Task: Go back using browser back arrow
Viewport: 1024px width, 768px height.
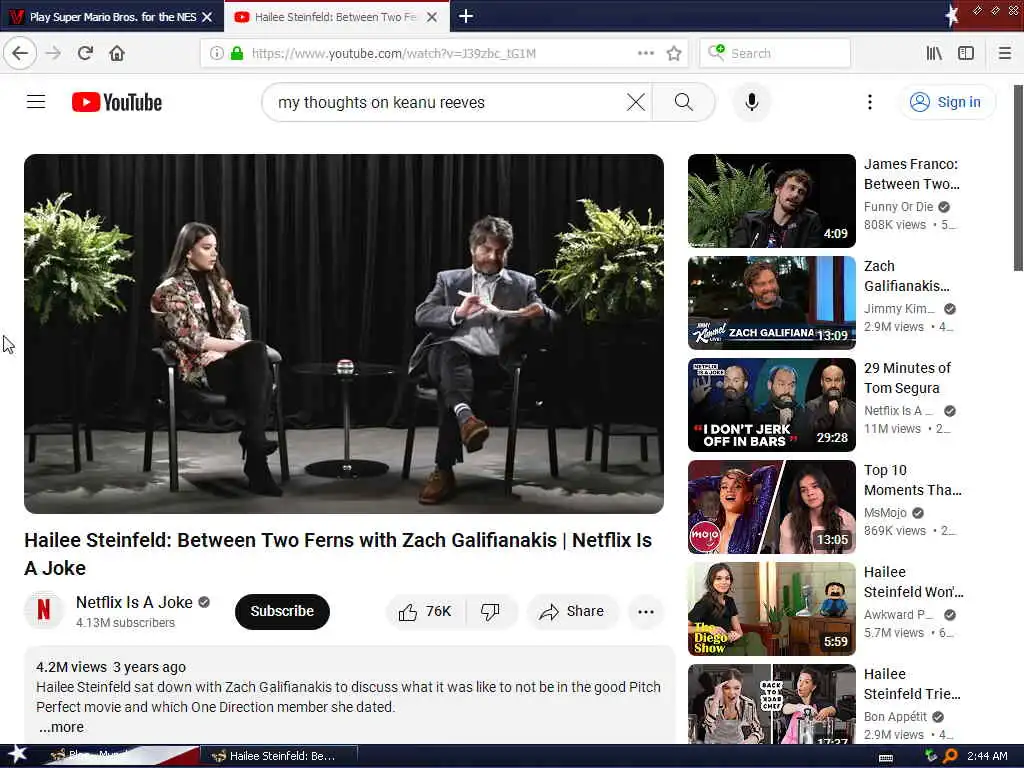Action: pyautogui.click(x=20, y=54)
